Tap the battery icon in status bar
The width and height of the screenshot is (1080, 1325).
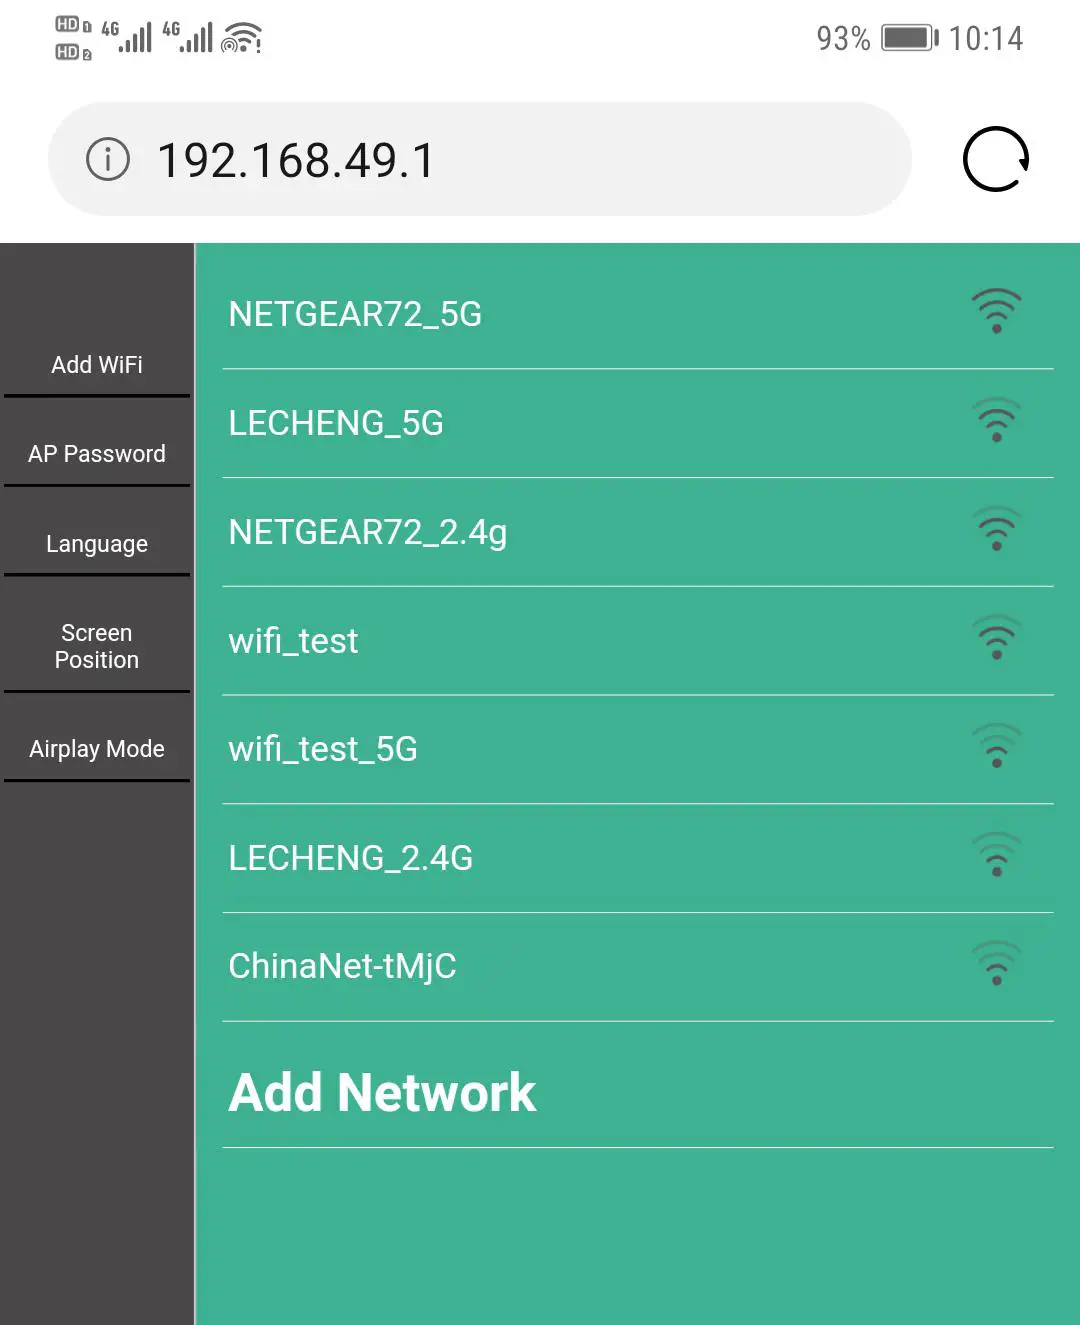pos(908,38)
